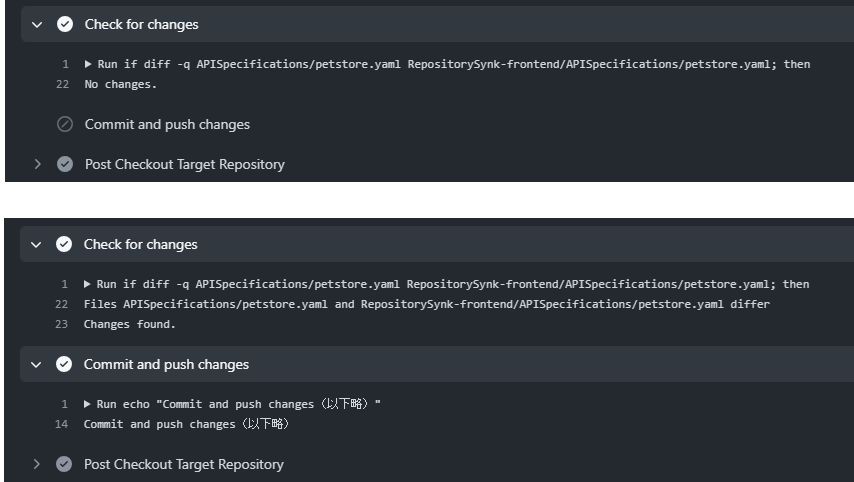Expand Post Checkout Target Repository in upper panel

pos(38,164)
